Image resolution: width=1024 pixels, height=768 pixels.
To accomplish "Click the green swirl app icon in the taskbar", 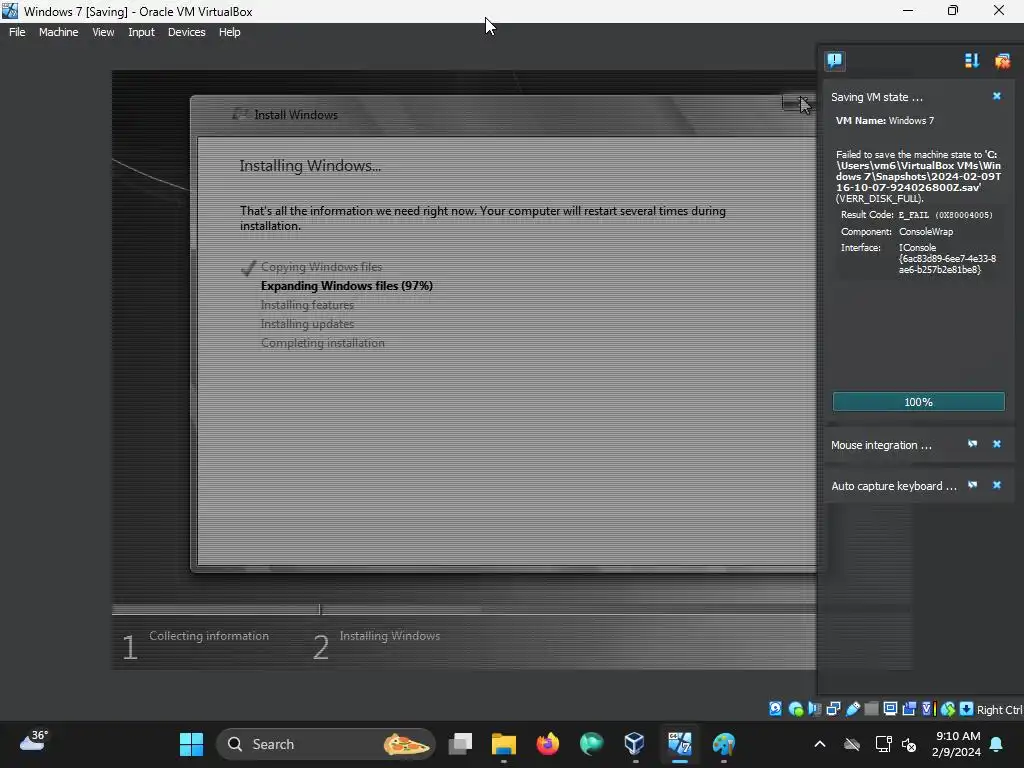I will point(591,744).
